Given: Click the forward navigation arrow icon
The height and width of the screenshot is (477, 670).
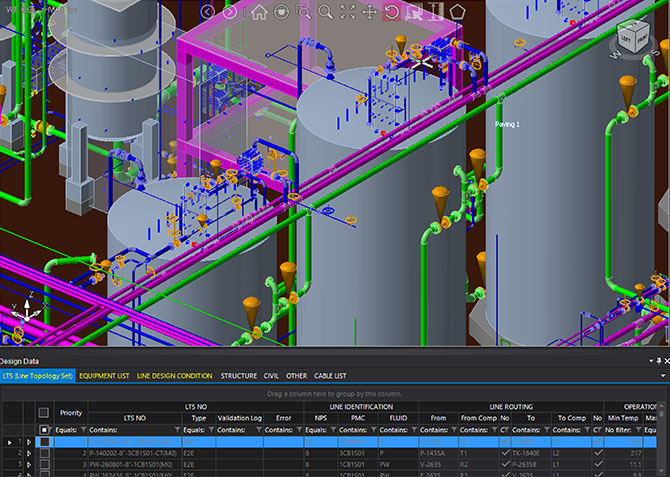Looking at the screenshot, I should tap(231, 12).
